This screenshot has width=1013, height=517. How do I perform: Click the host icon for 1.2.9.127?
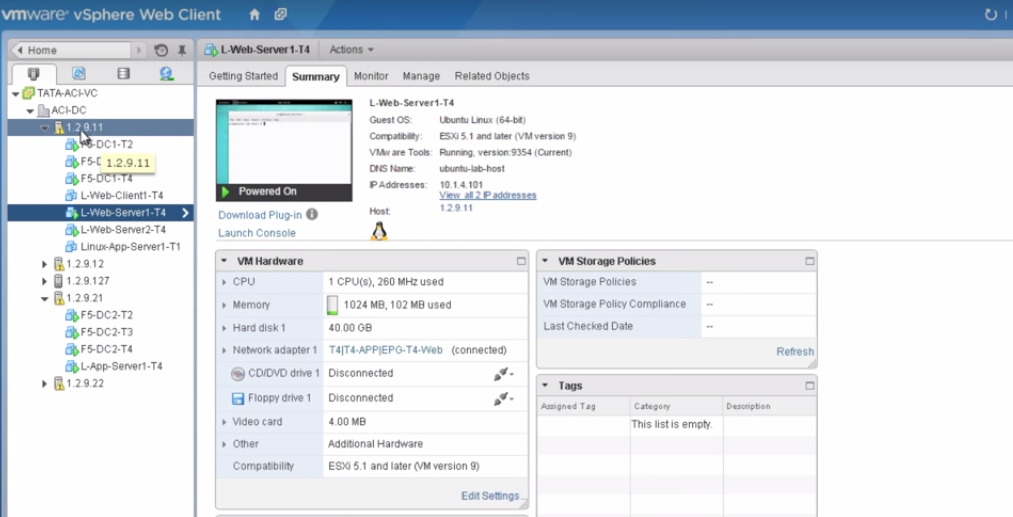pos(58,281)
